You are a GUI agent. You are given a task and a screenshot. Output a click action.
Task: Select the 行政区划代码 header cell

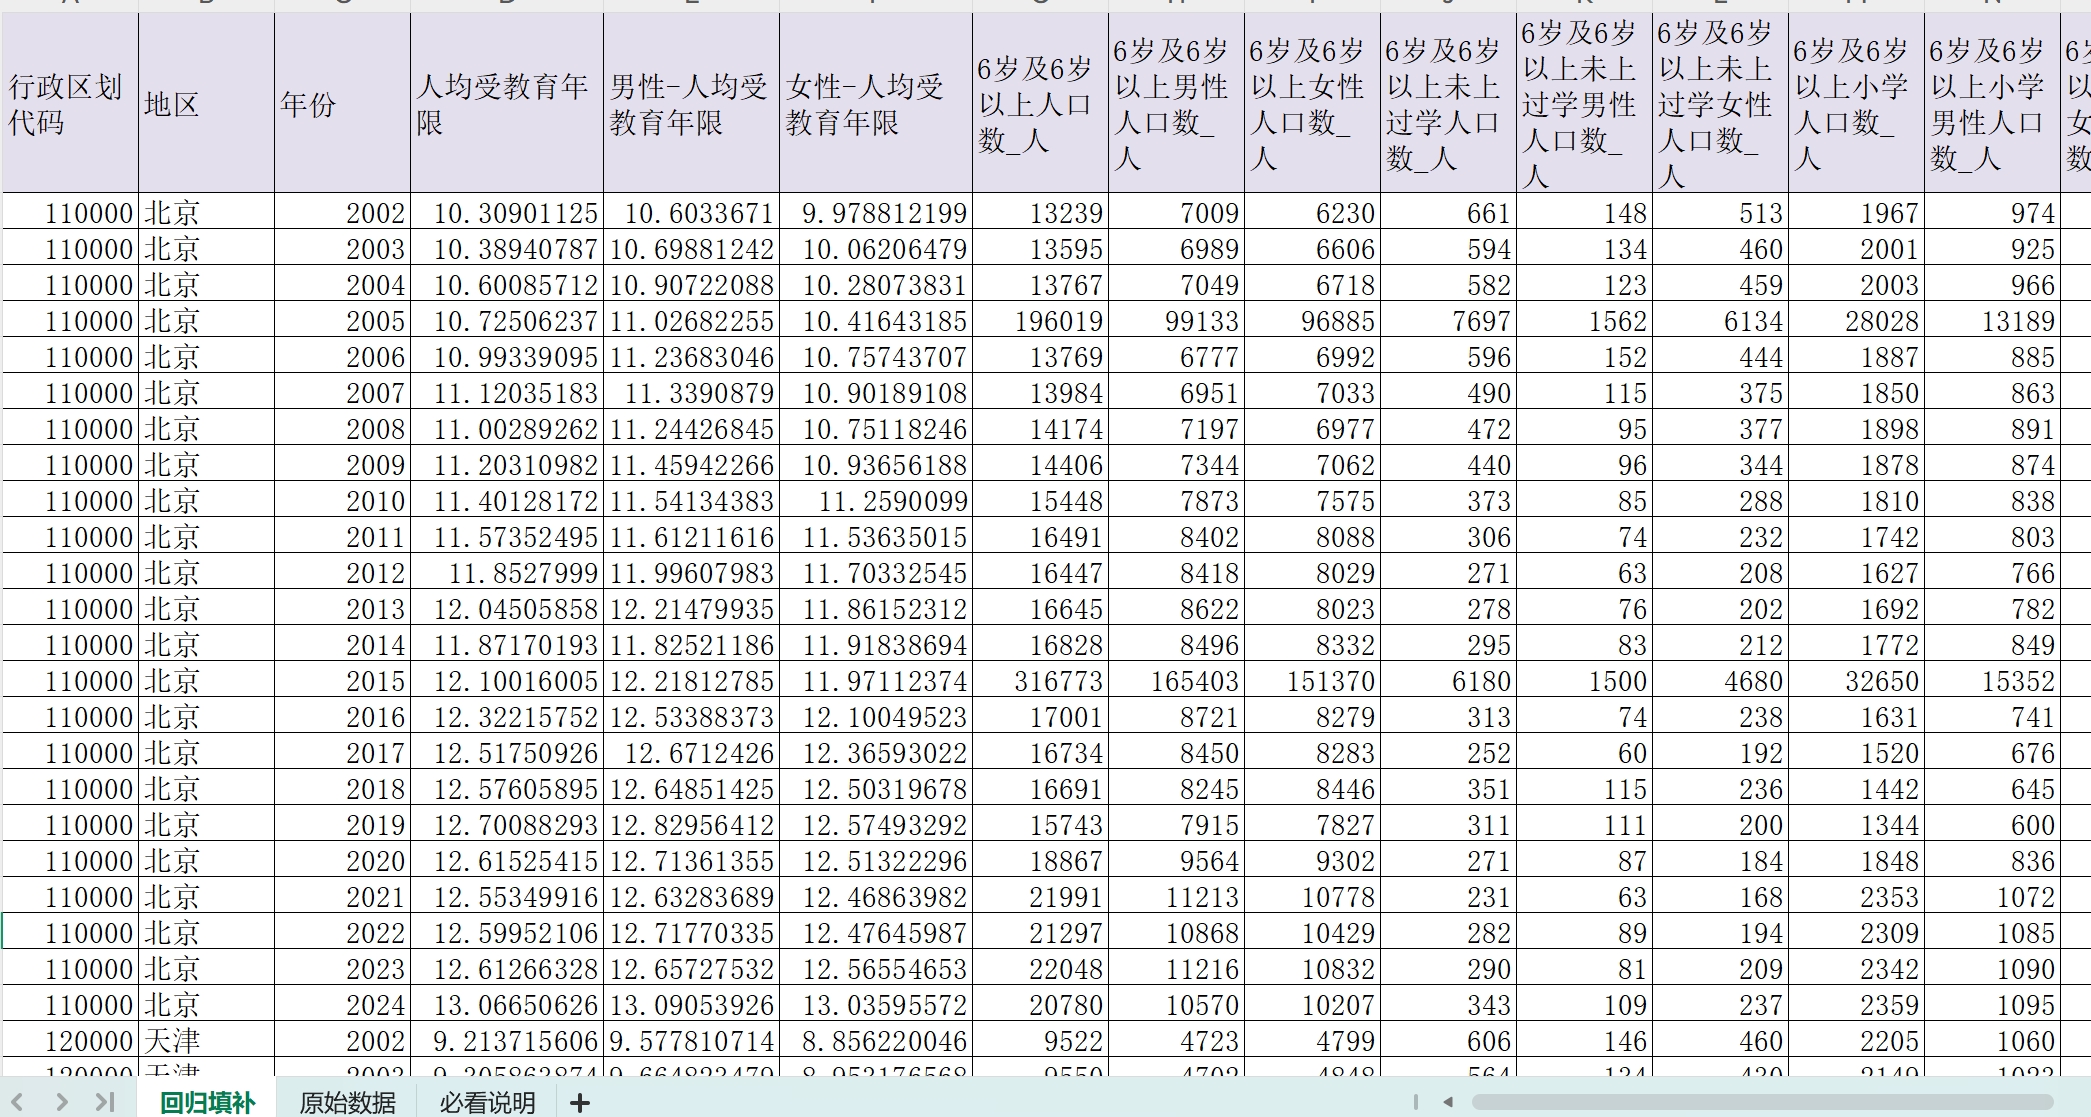click(69, 104)
